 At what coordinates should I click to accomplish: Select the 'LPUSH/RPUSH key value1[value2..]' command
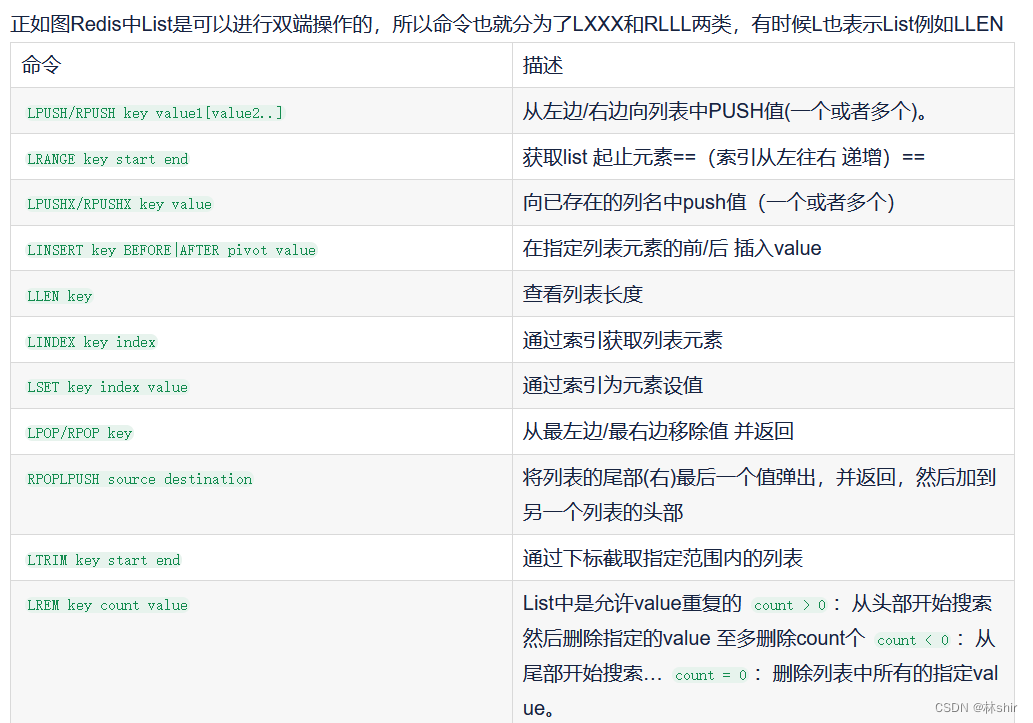pos(155,113)
